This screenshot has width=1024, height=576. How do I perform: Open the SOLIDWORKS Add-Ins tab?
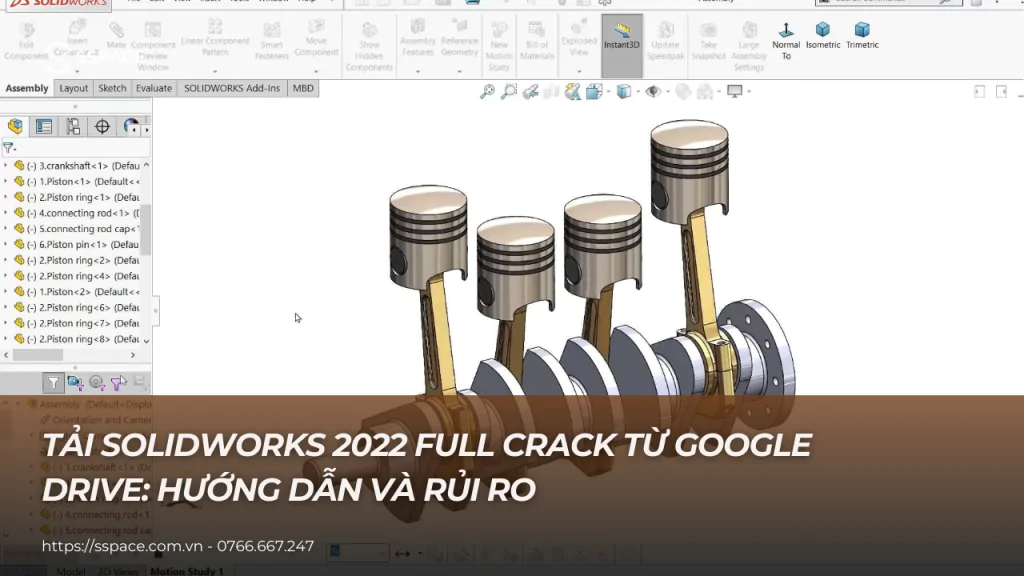[232, 88]
